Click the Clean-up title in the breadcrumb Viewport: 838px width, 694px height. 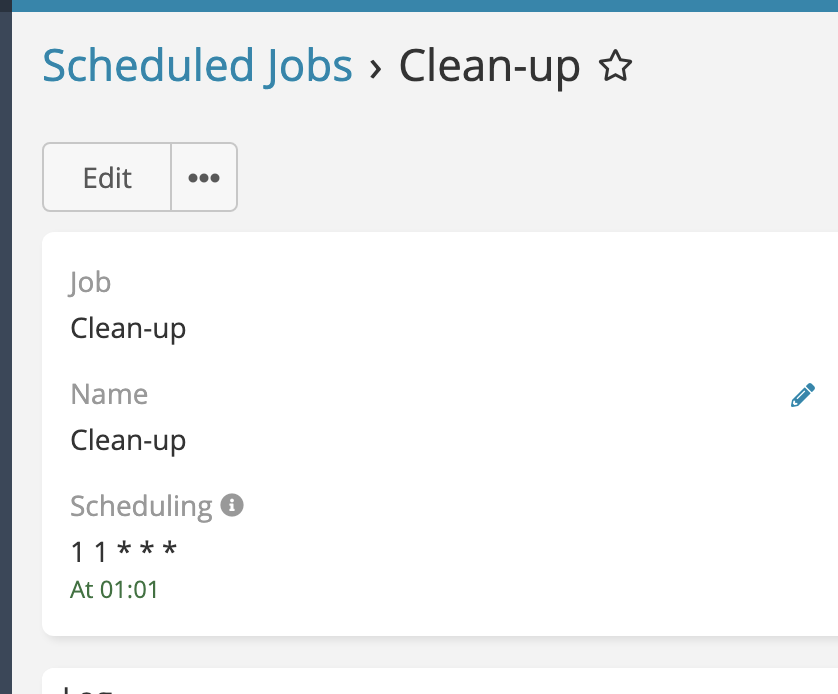489,66
